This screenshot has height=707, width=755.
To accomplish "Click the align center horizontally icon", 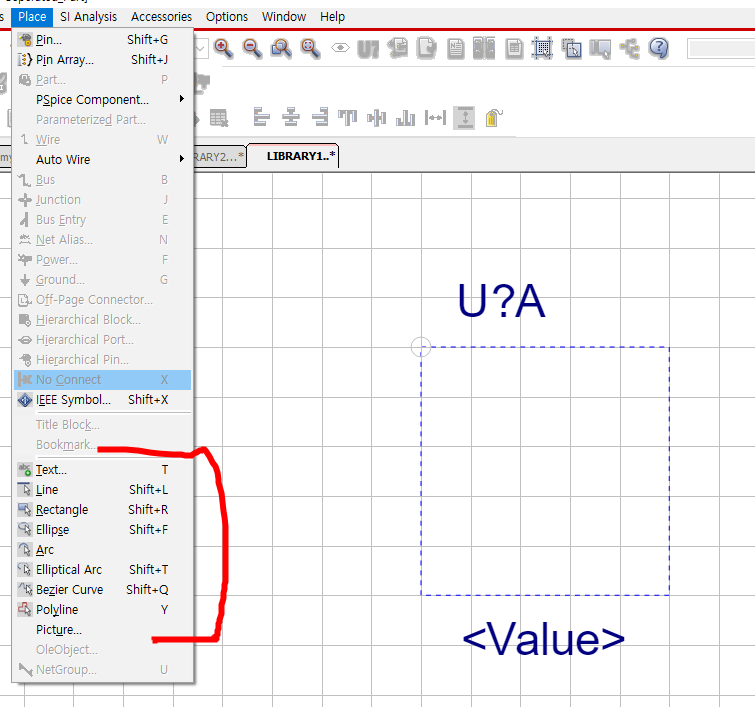I will [x=291, y=118].
